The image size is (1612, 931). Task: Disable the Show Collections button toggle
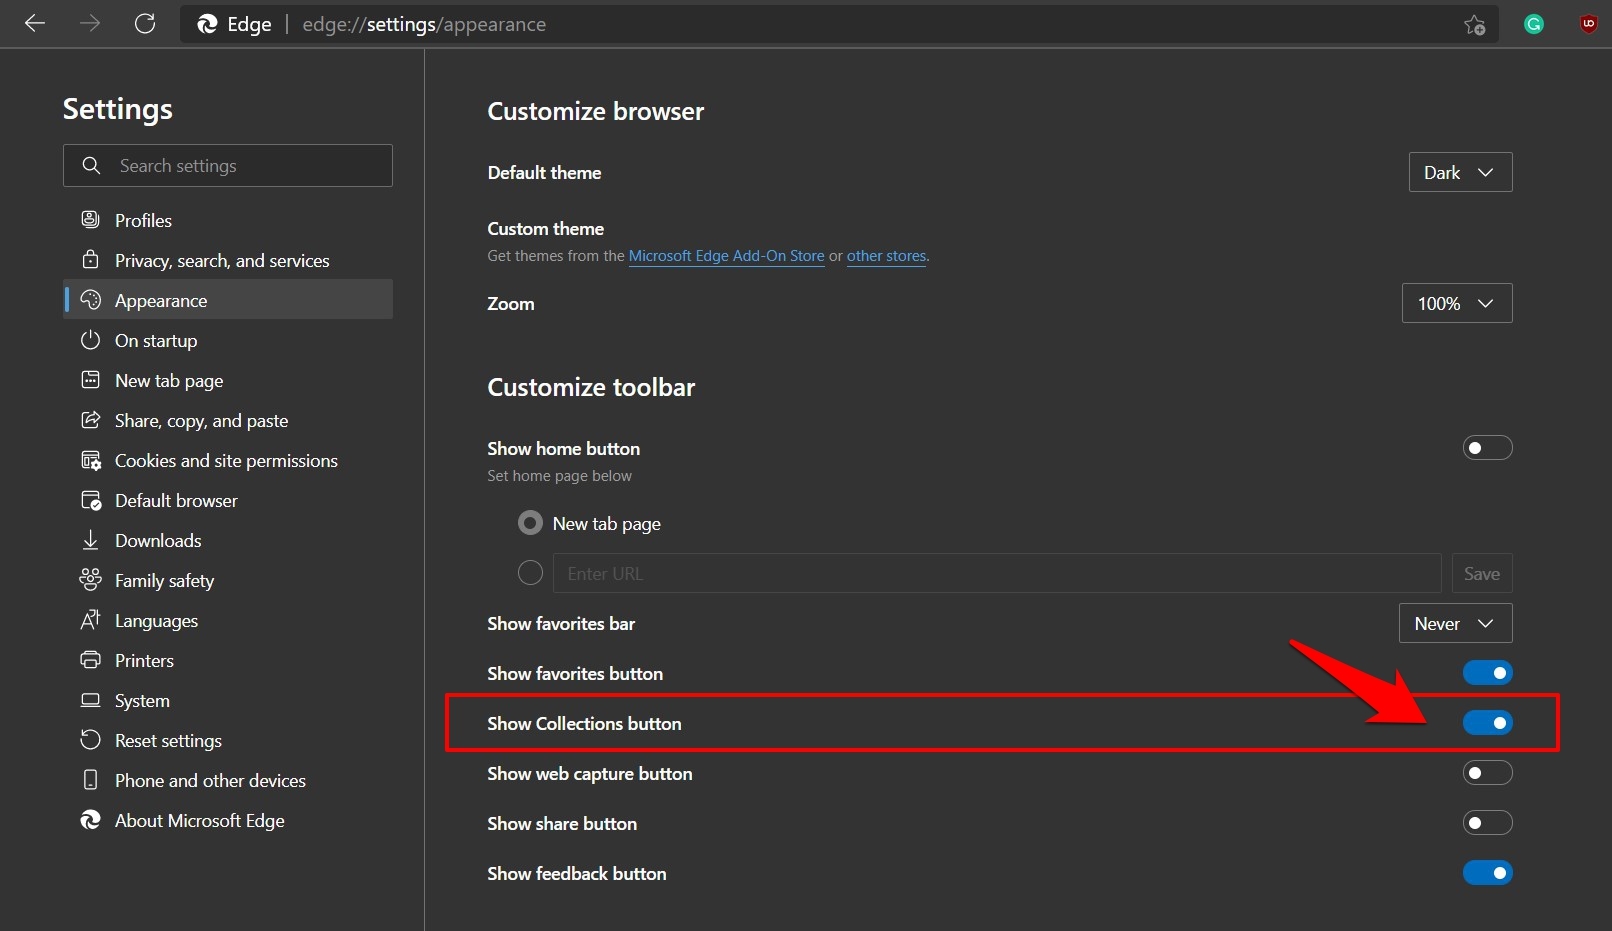[1487, 723]
